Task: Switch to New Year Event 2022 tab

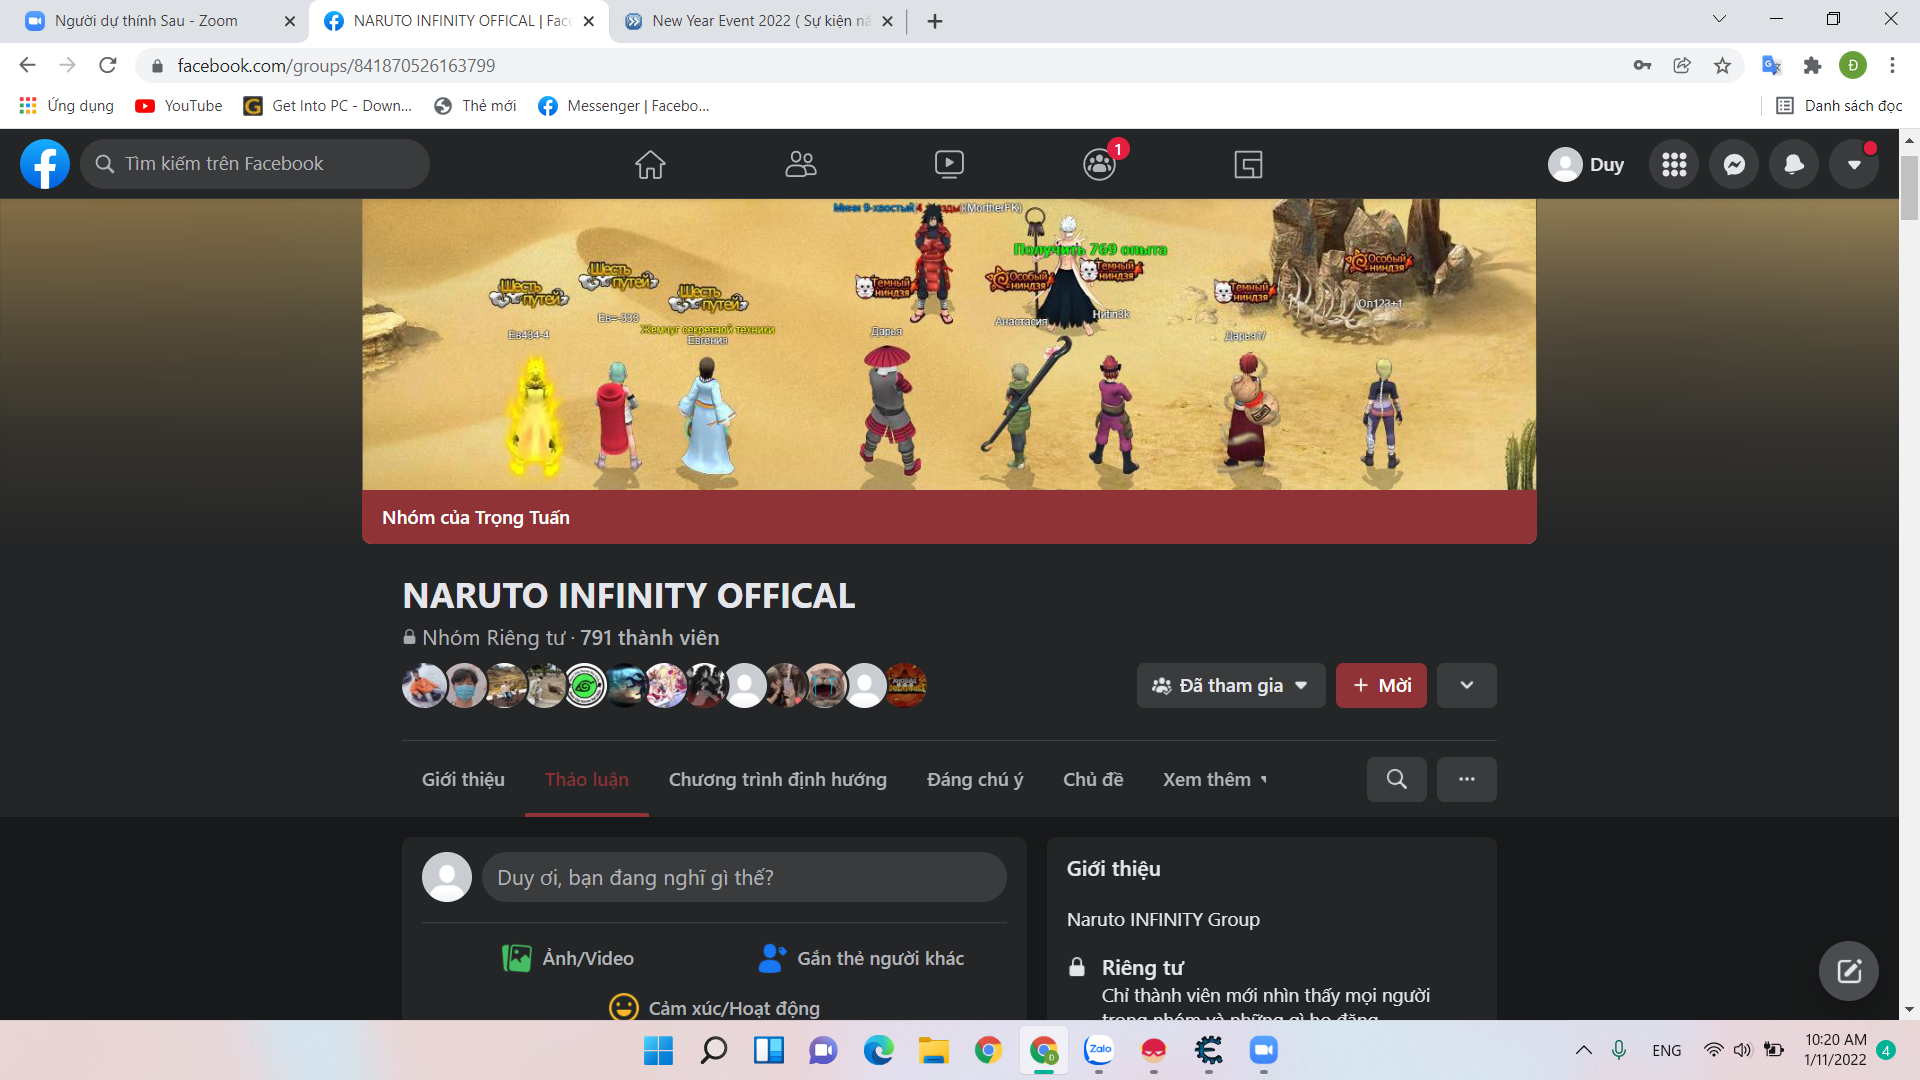Action: [x=760, y=21]
